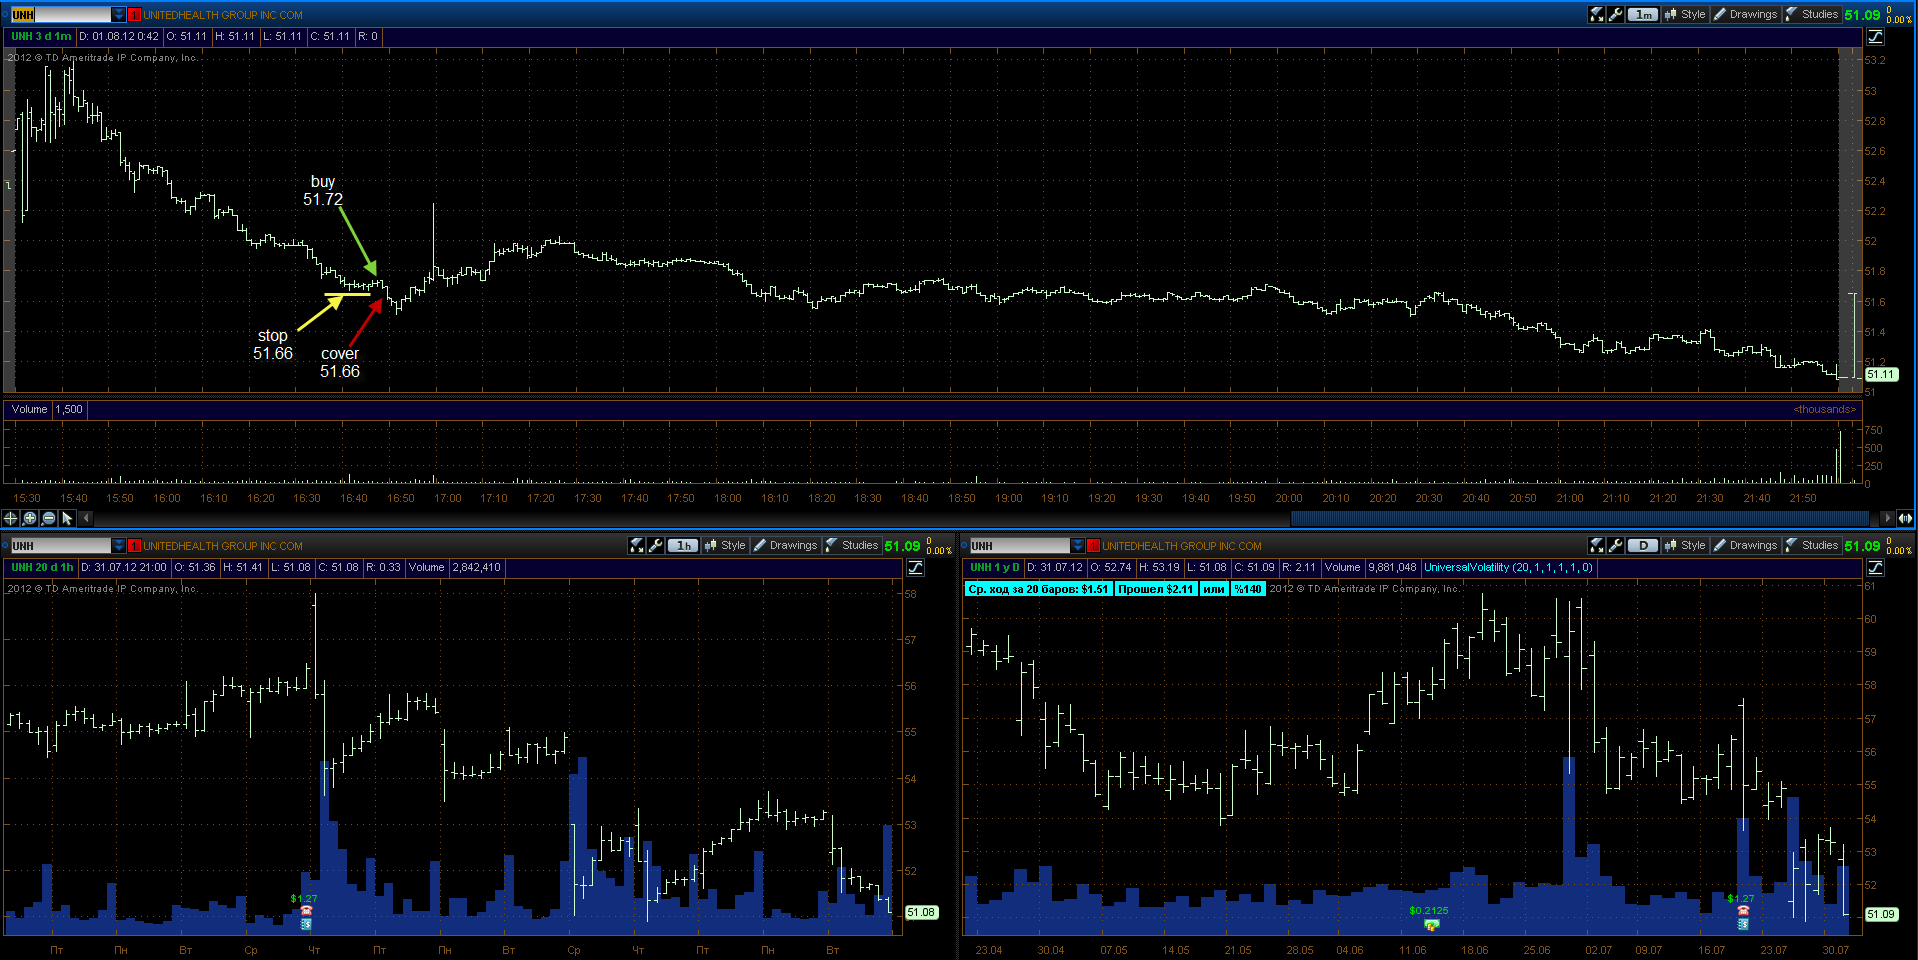This screenshot has height=960, width=1918.
Task: Click the scroll-right arrow on the 1m chart scrollbar
Action: coord(1886,518)
